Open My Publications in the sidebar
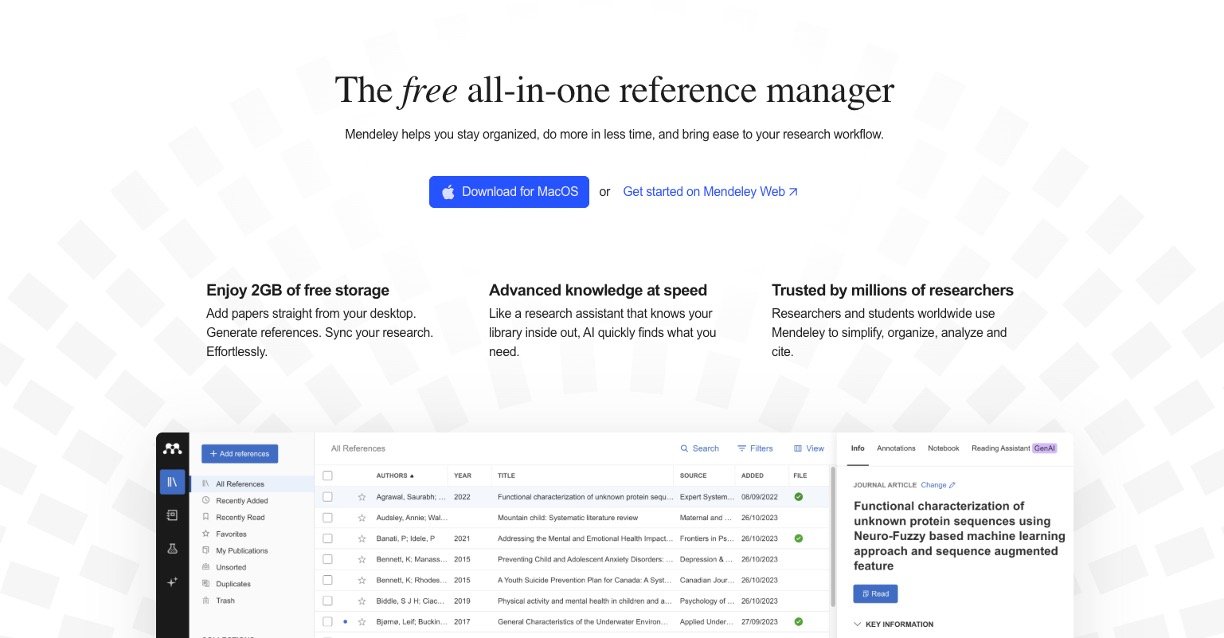 click(241, 550)
